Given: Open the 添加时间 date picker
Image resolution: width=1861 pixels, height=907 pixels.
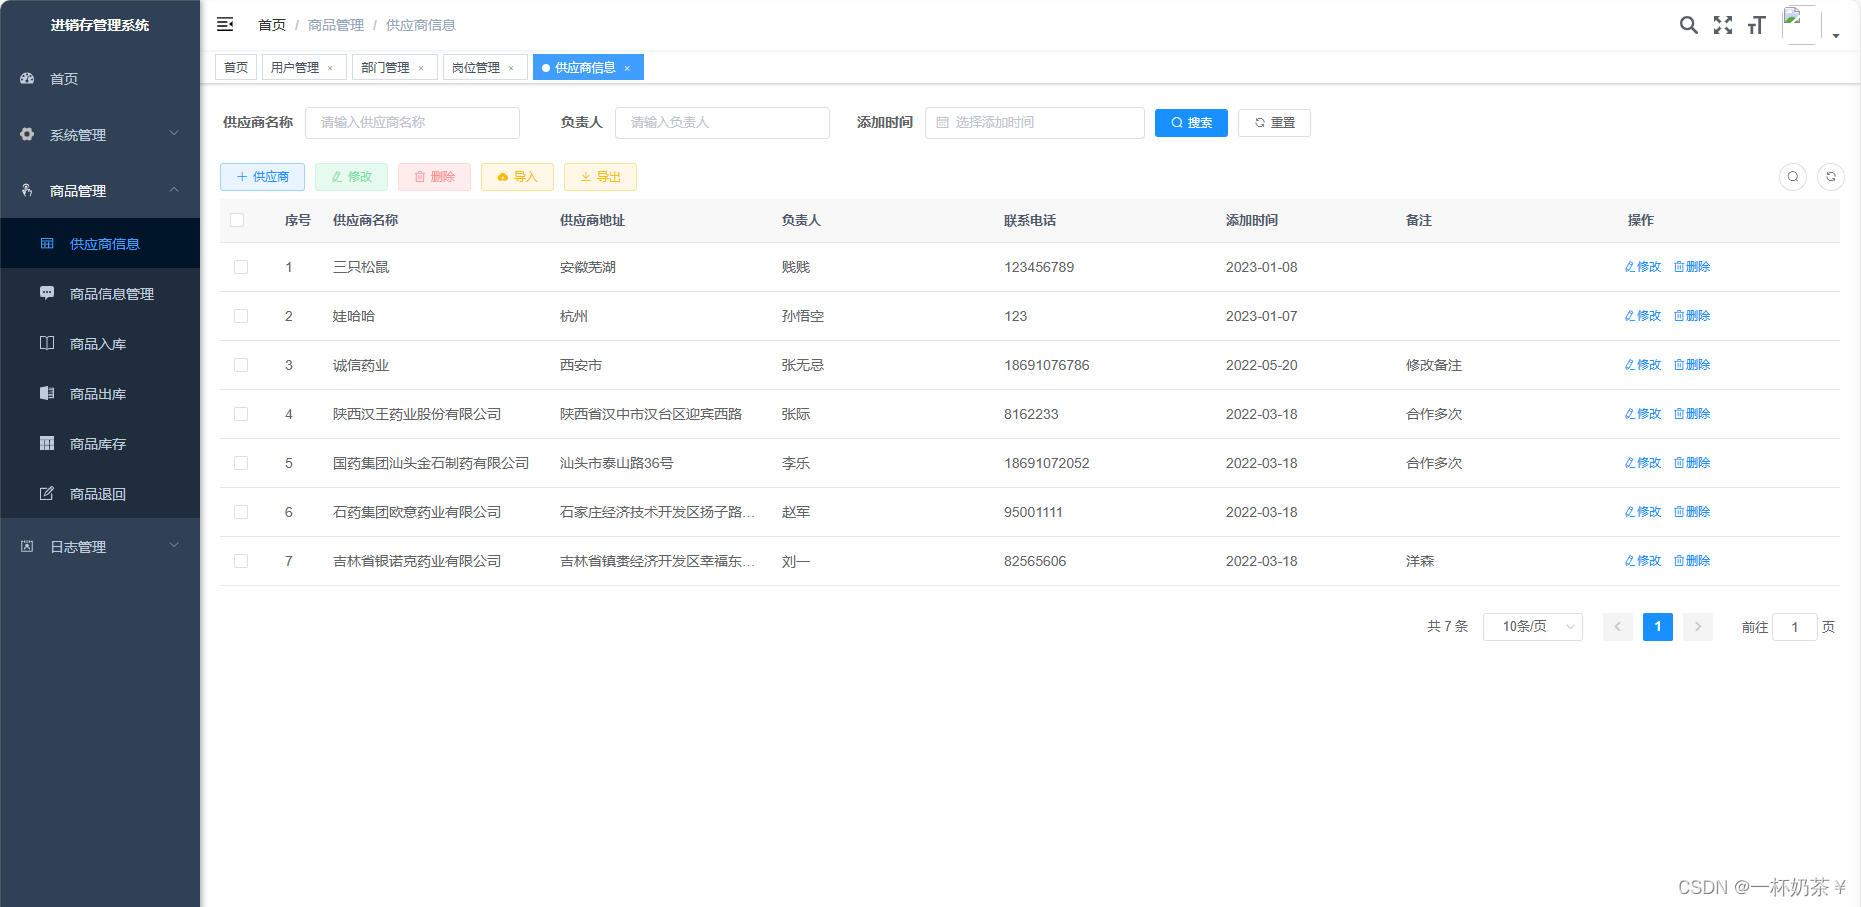Looking at the screenshot, I should point(1034,122).
